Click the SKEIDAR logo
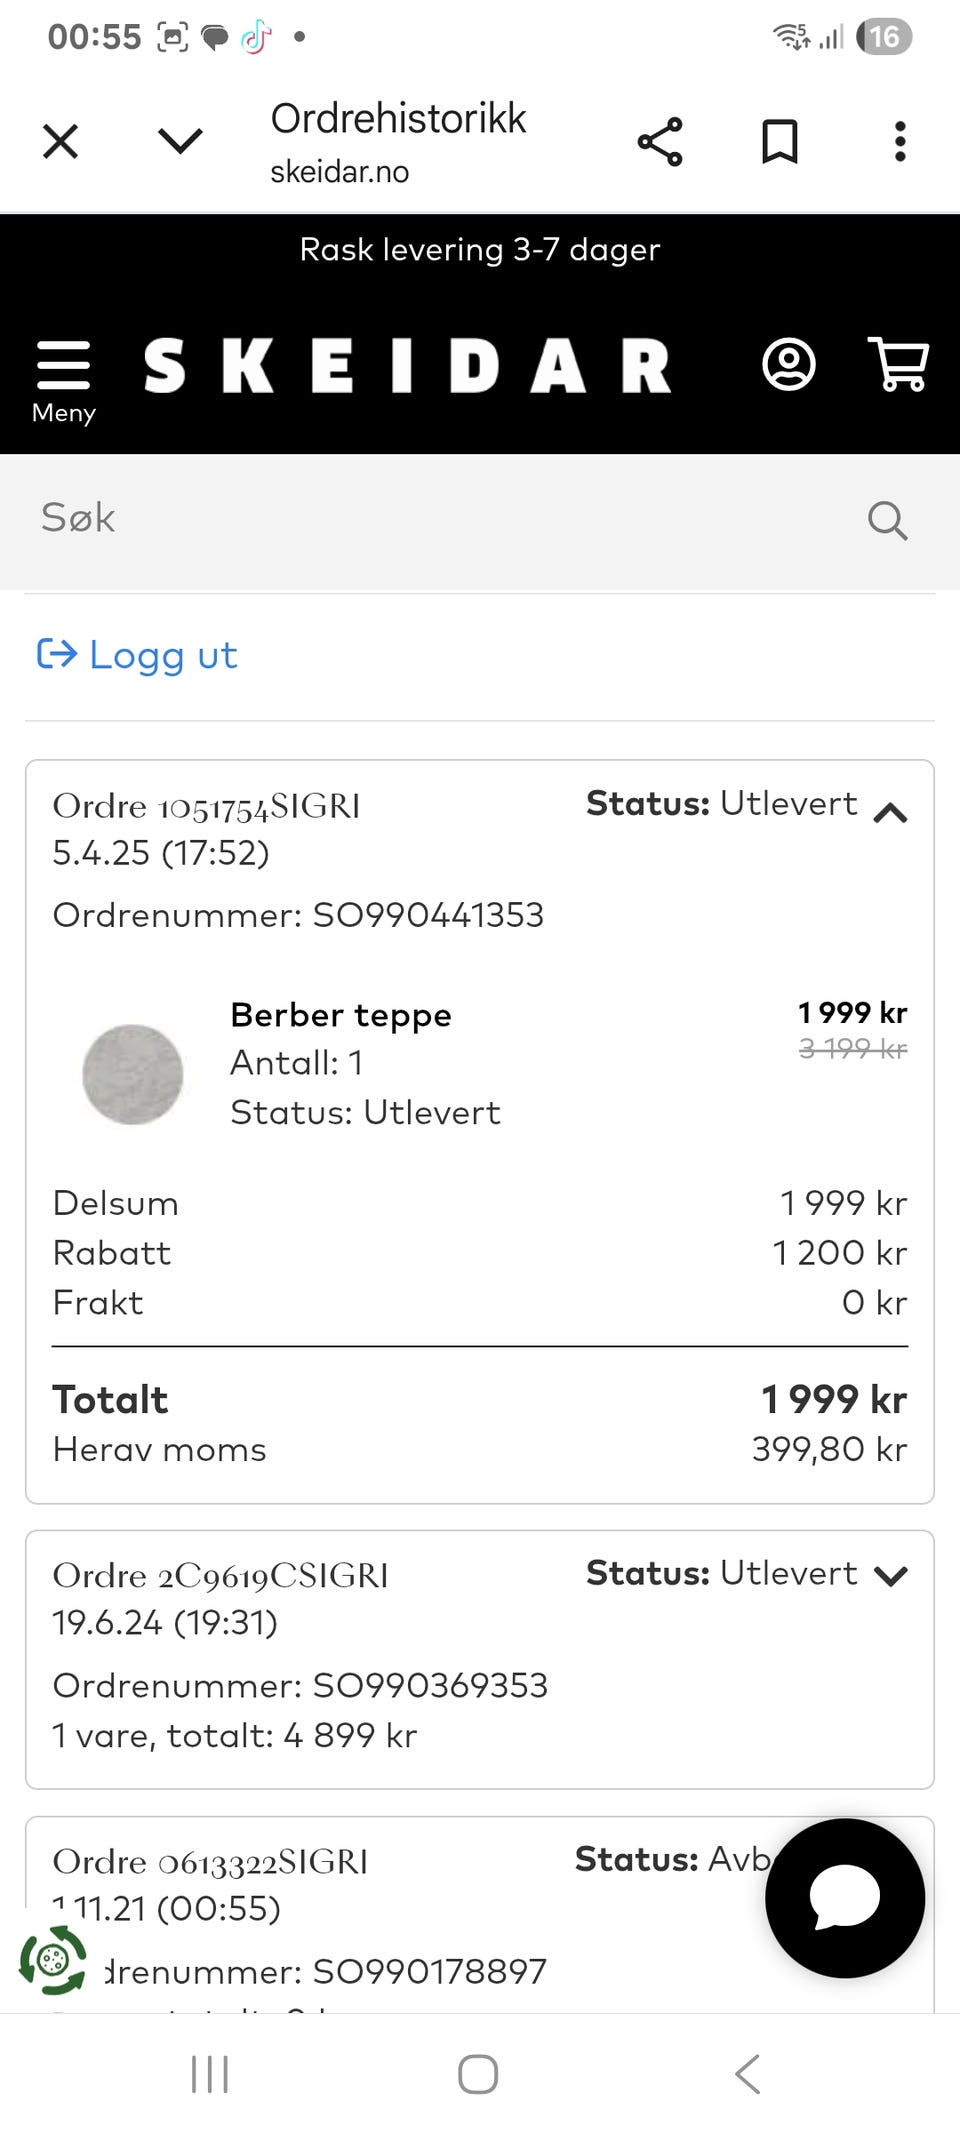 [x=407, y=366]
